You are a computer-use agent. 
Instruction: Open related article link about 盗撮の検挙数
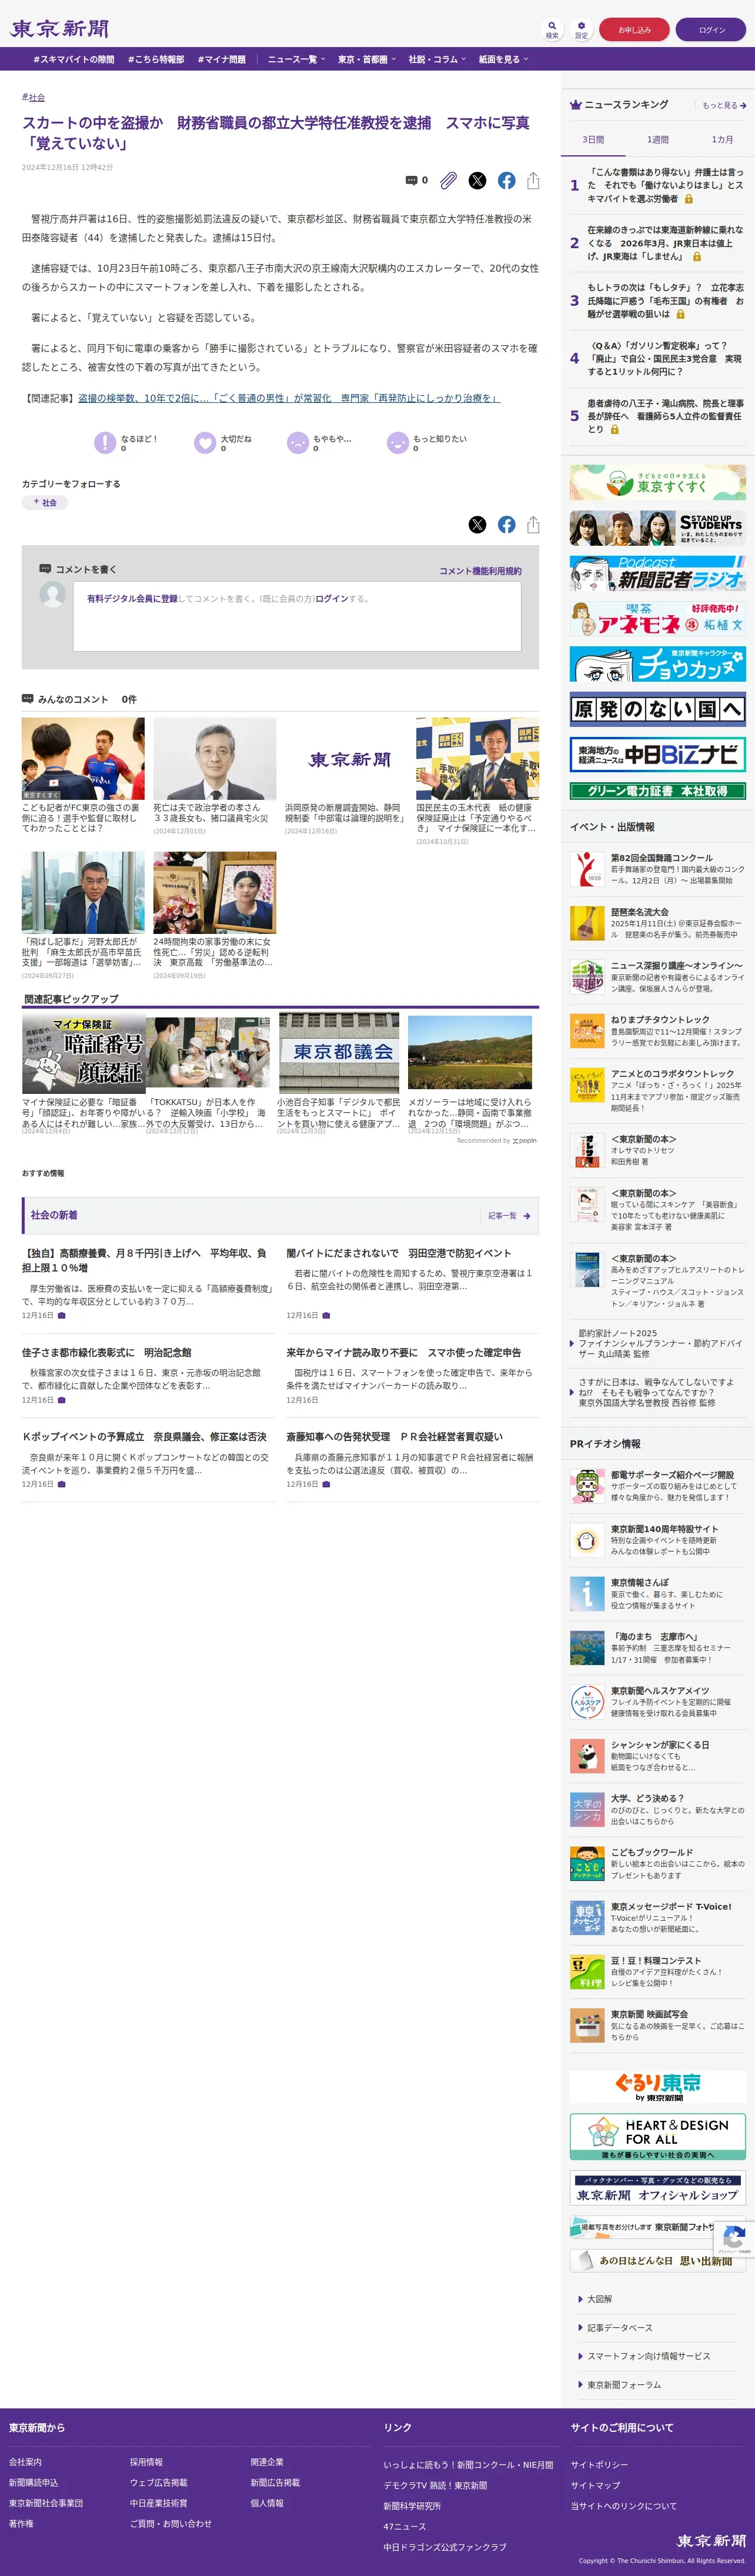[289, 398]
